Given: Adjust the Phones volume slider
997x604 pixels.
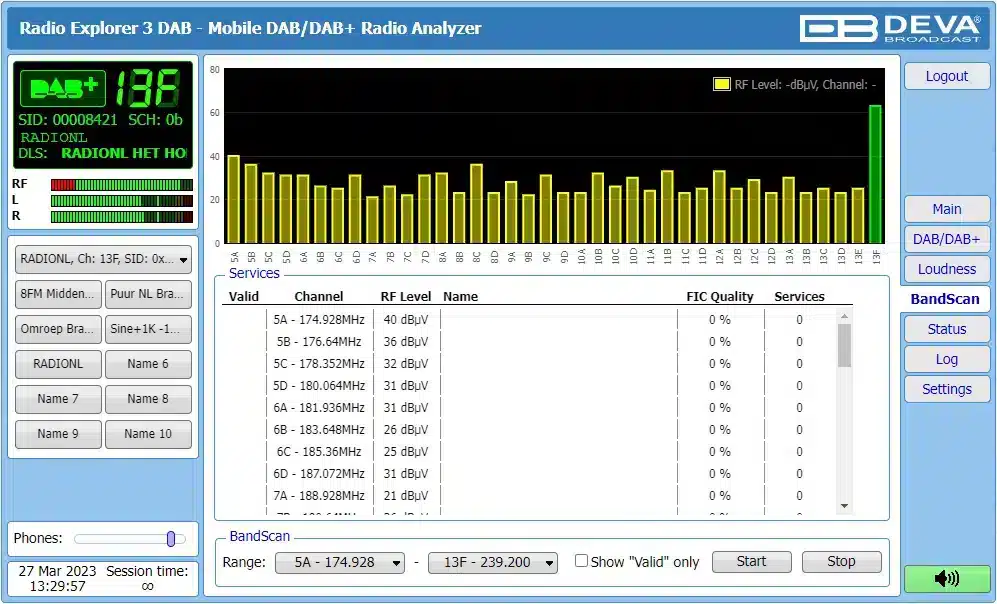Looking at the screenshot, I should [x=171, y=539].
